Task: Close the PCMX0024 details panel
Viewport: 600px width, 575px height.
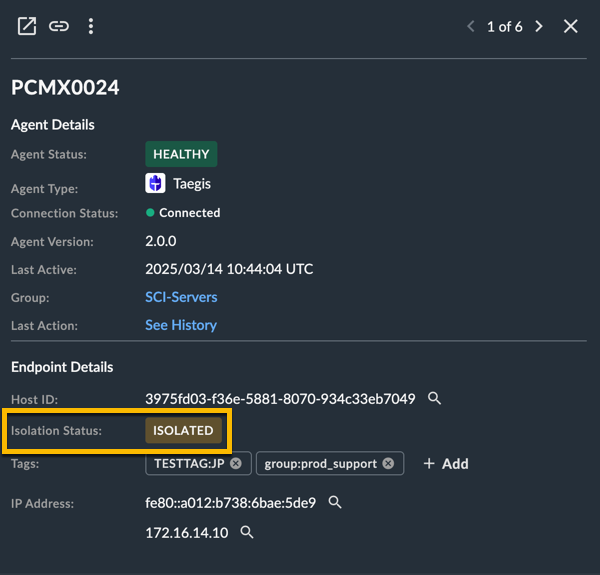Action: 571,26
